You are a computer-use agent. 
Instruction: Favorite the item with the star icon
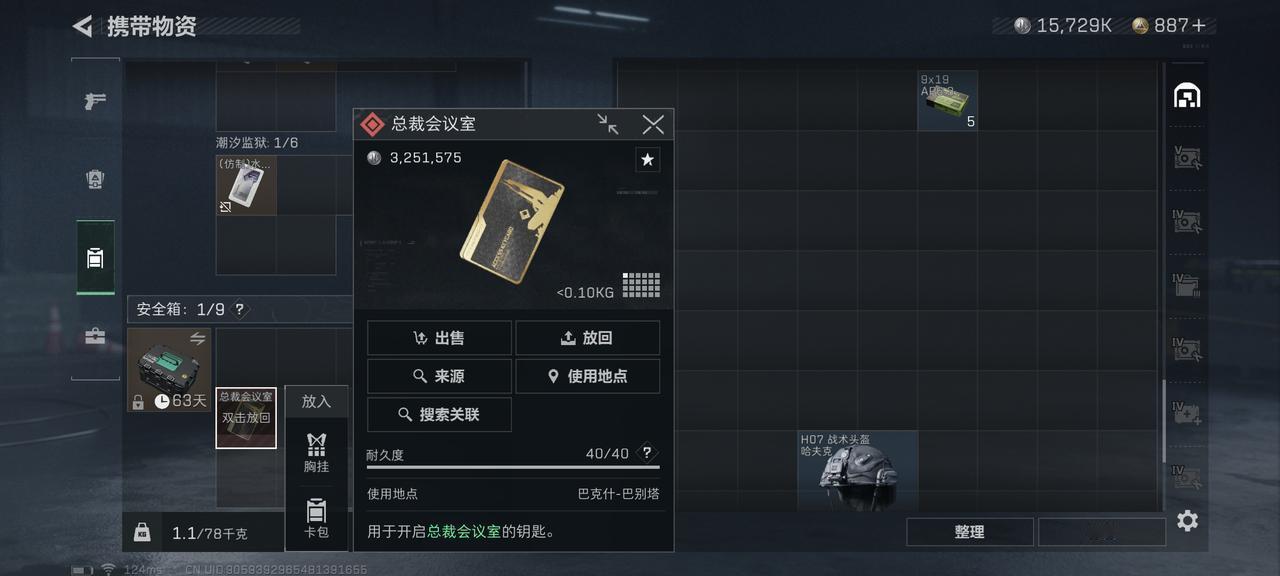coord(647,160)
